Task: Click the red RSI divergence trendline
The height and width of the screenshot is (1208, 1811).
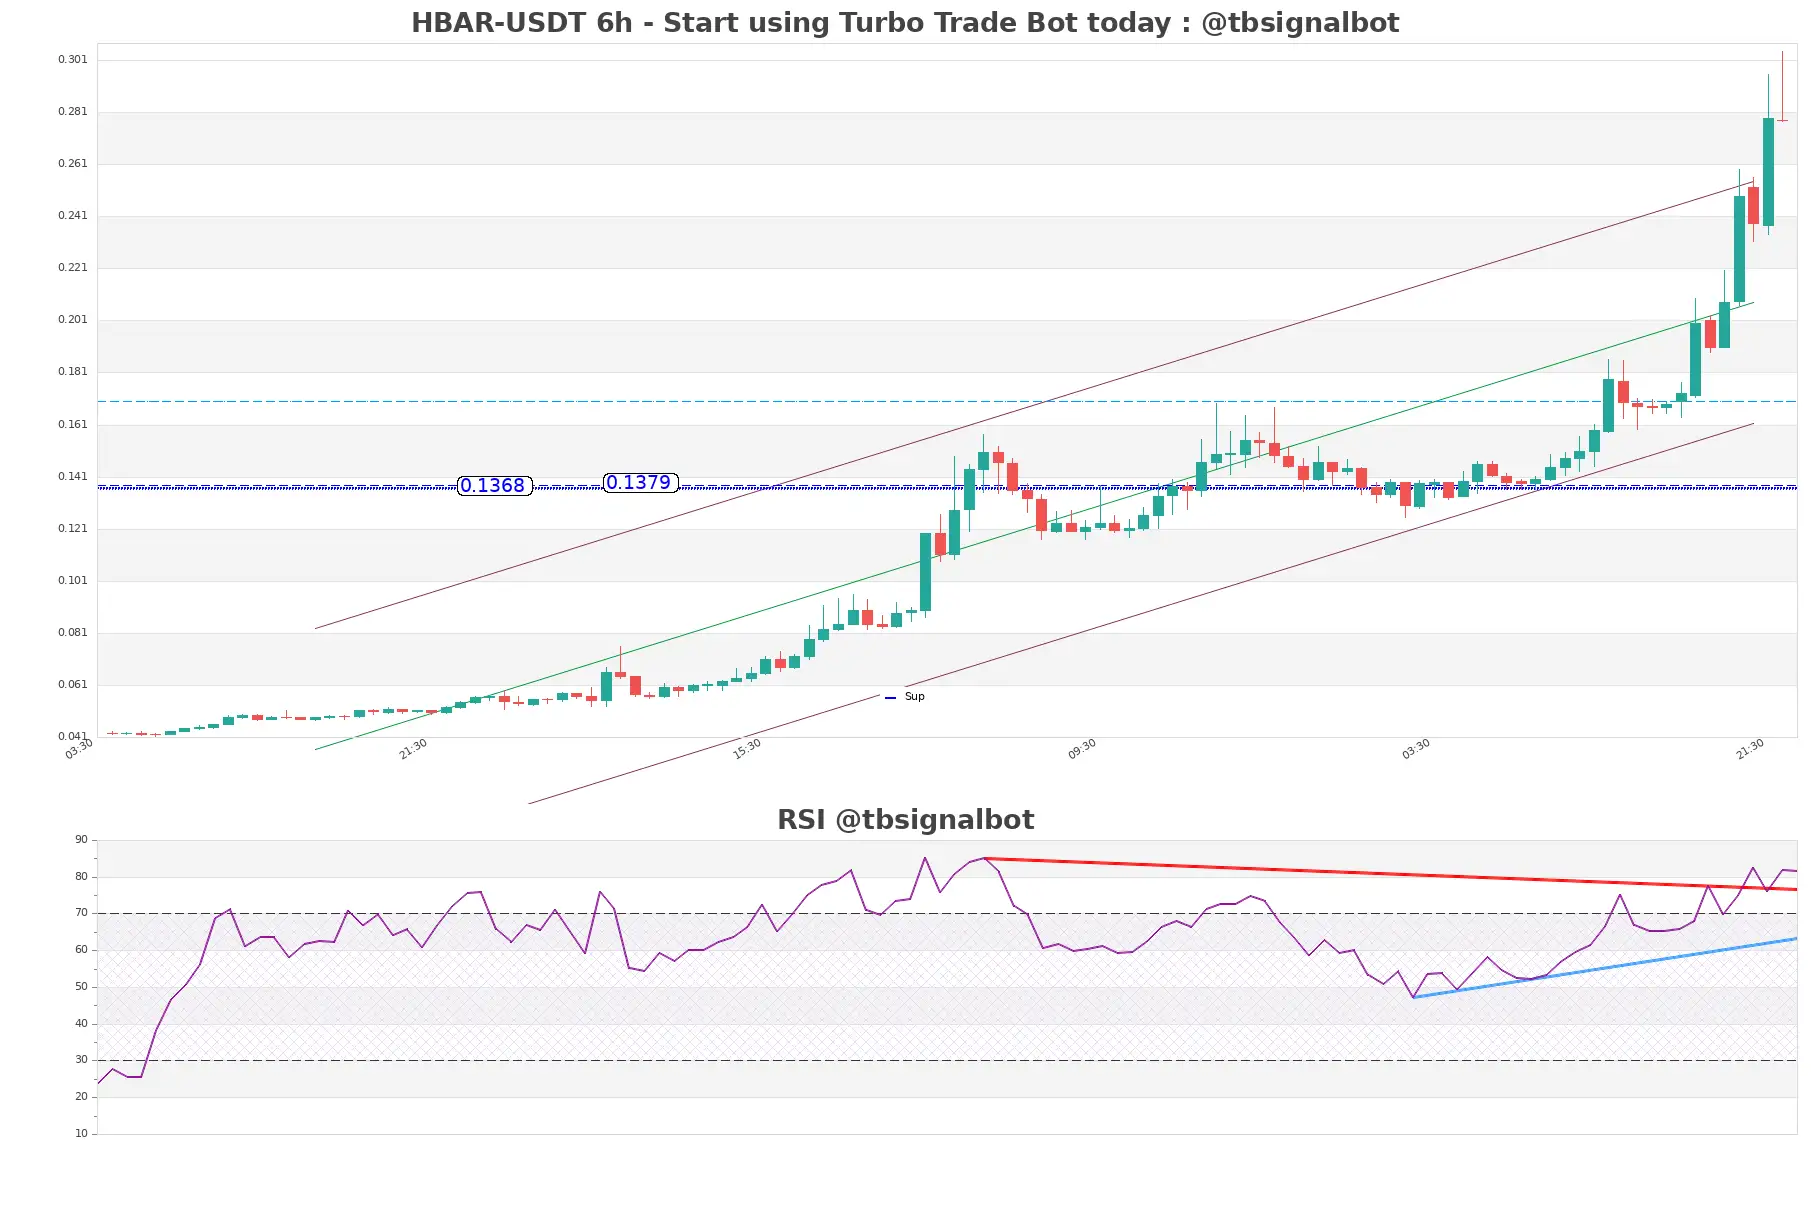Action: coord(1390,874)
